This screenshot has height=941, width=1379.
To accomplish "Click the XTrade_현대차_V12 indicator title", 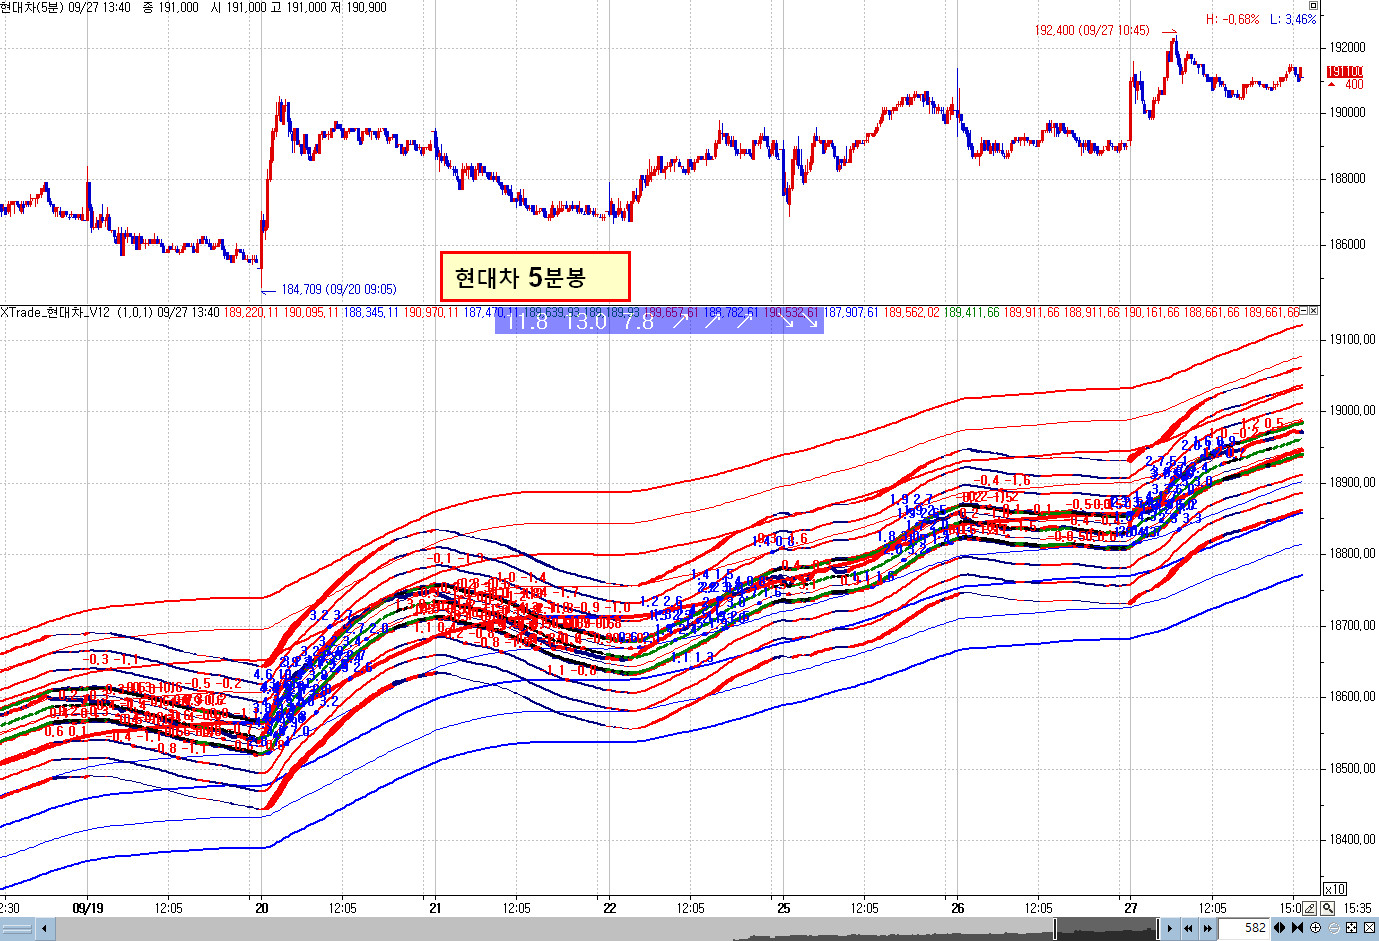I will (x=55, y=312).
